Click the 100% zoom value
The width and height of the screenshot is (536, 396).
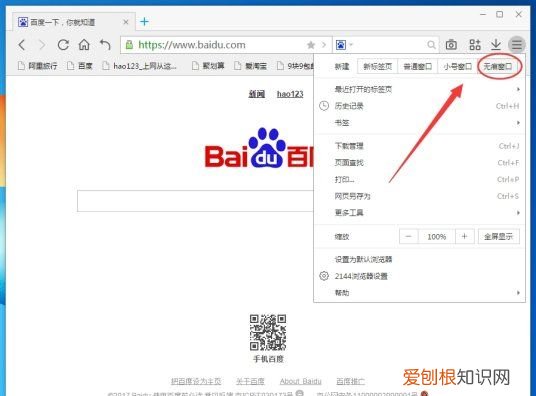pyautogui.click(x=437, y=236)
